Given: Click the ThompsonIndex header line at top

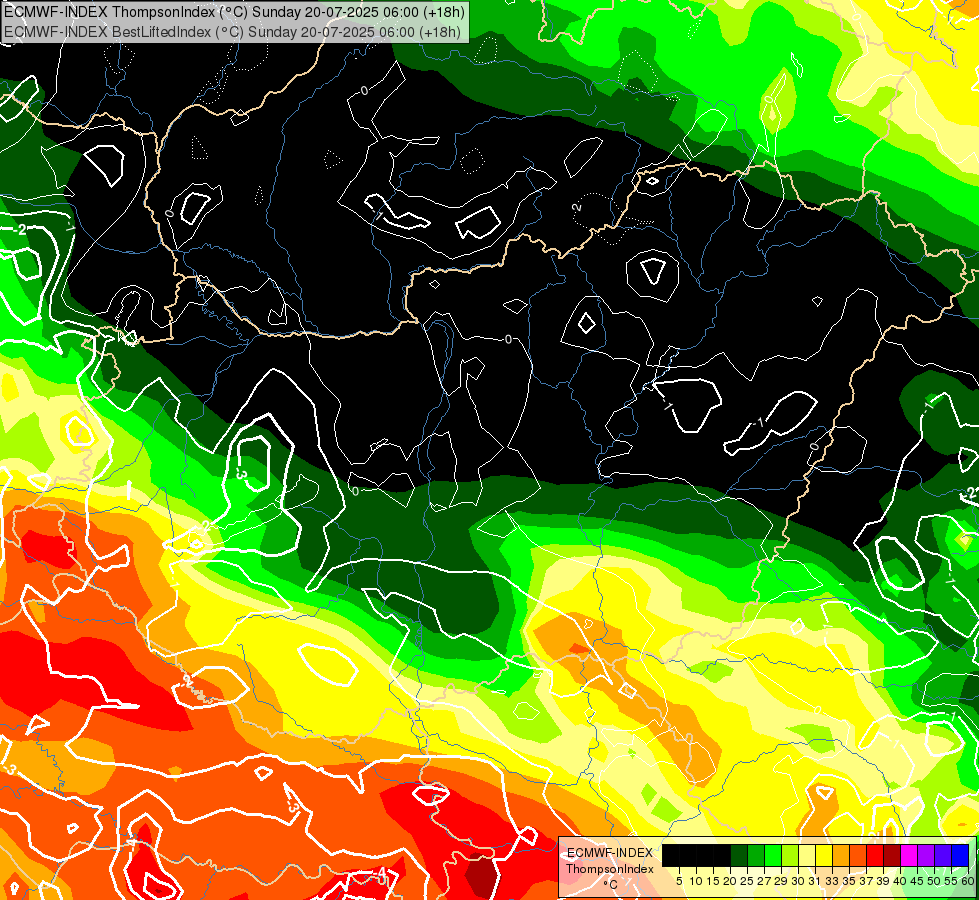Looking at the screenshot, I should click(234, 11).
